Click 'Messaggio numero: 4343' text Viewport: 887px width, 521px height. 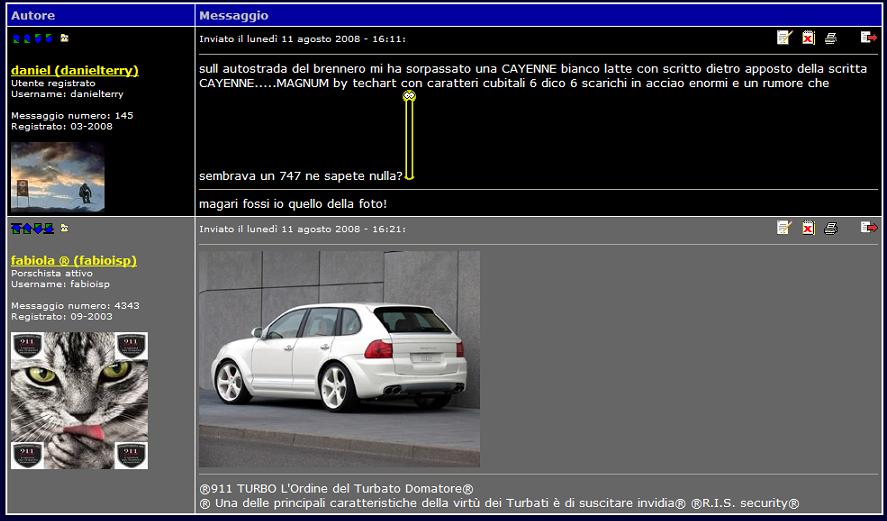click(75, 305)
